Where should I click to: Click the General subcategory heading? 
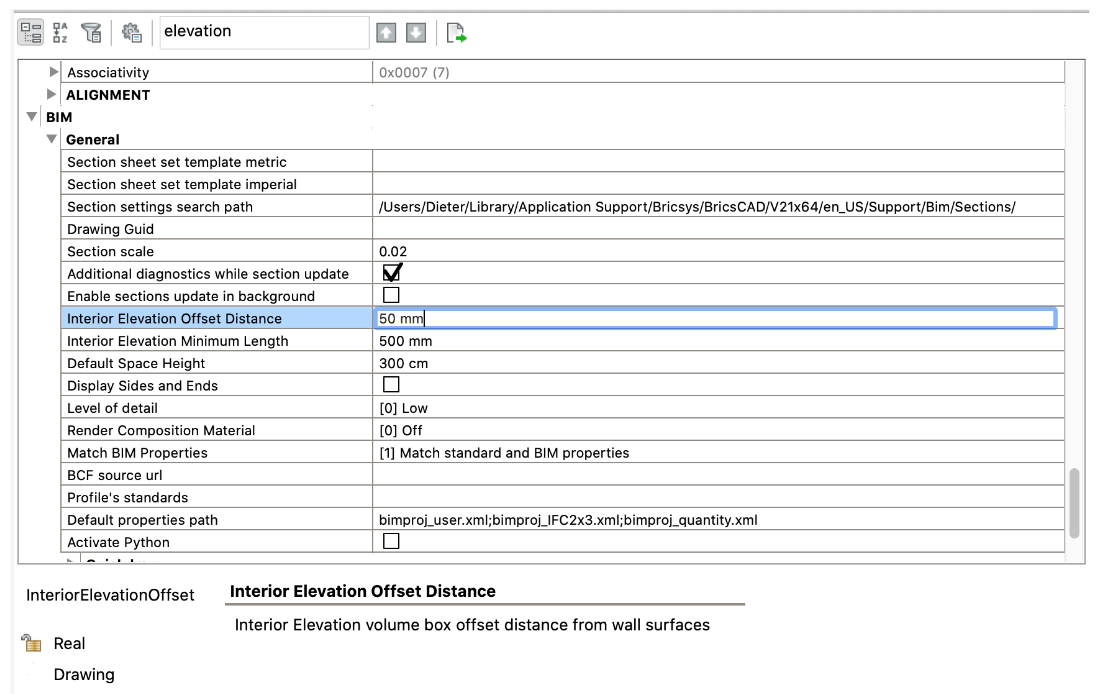click(92, 139)
